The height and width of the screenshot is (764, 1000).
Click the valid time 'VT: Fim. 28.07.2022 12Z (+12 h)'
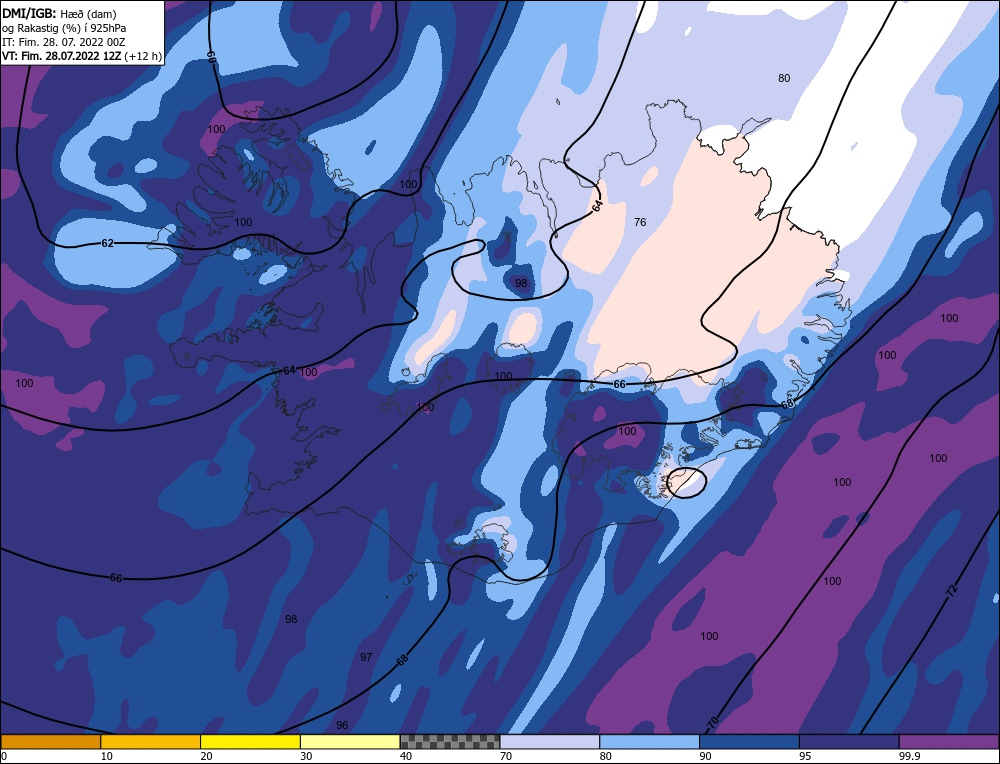(x=82, y=56)
